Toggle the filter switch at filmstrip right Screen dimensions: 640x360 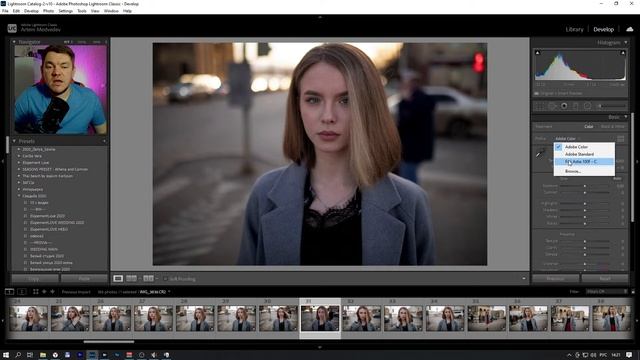[633, 291]
